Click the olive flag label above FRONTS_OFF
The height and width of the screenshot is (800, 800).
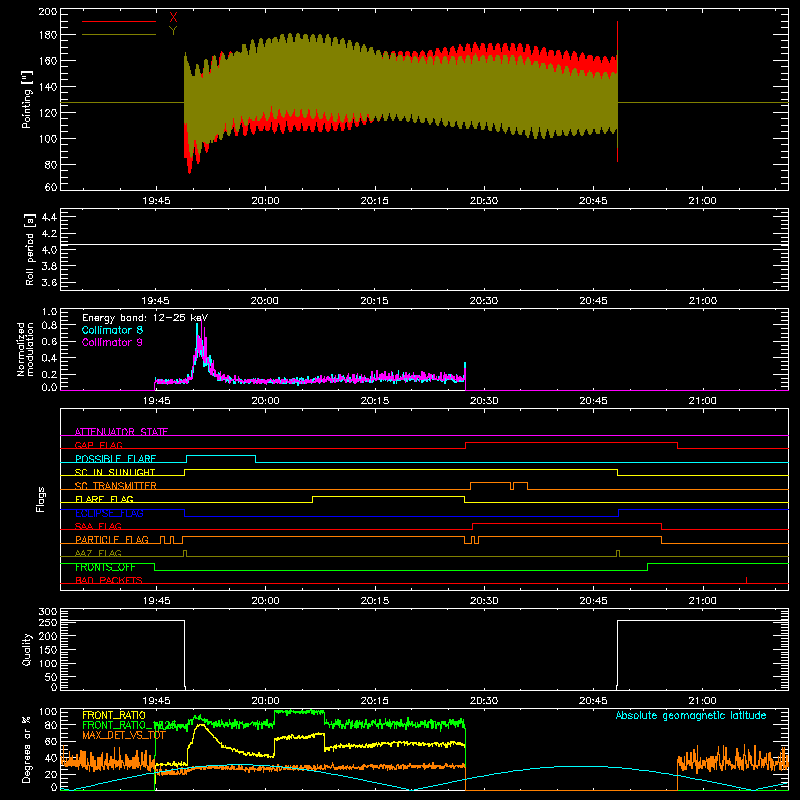pos(98,553)
